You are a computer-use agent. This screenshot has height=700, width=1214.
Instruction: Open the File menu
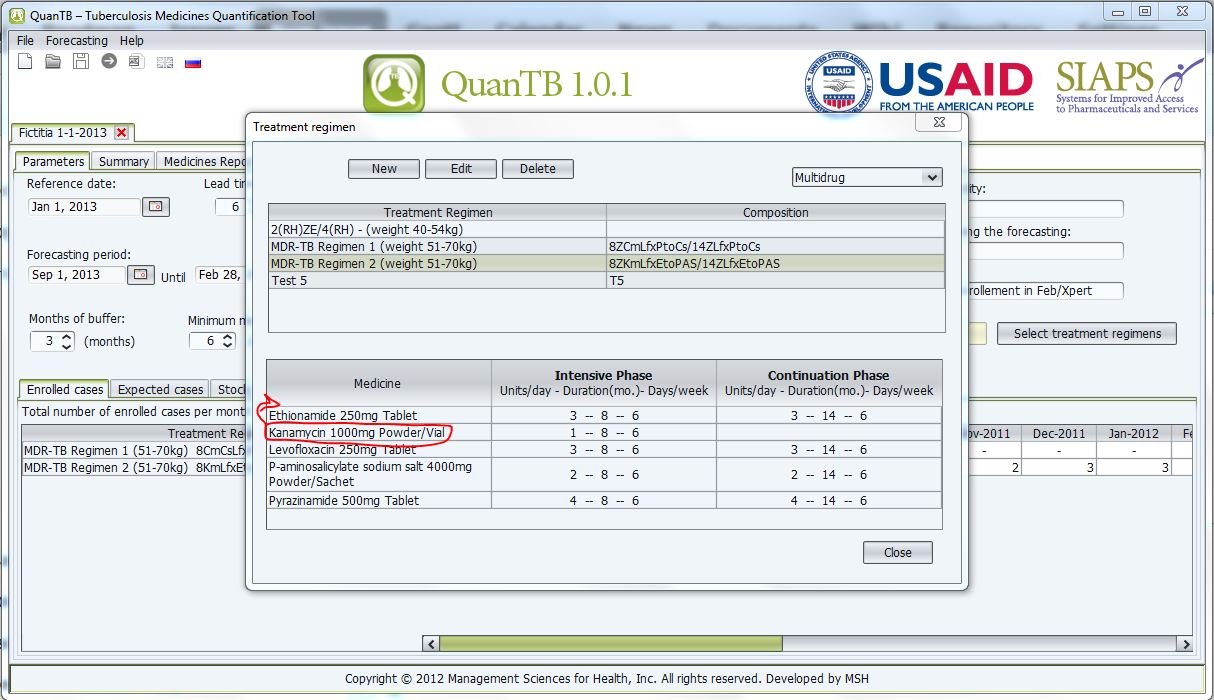point(25,40)
